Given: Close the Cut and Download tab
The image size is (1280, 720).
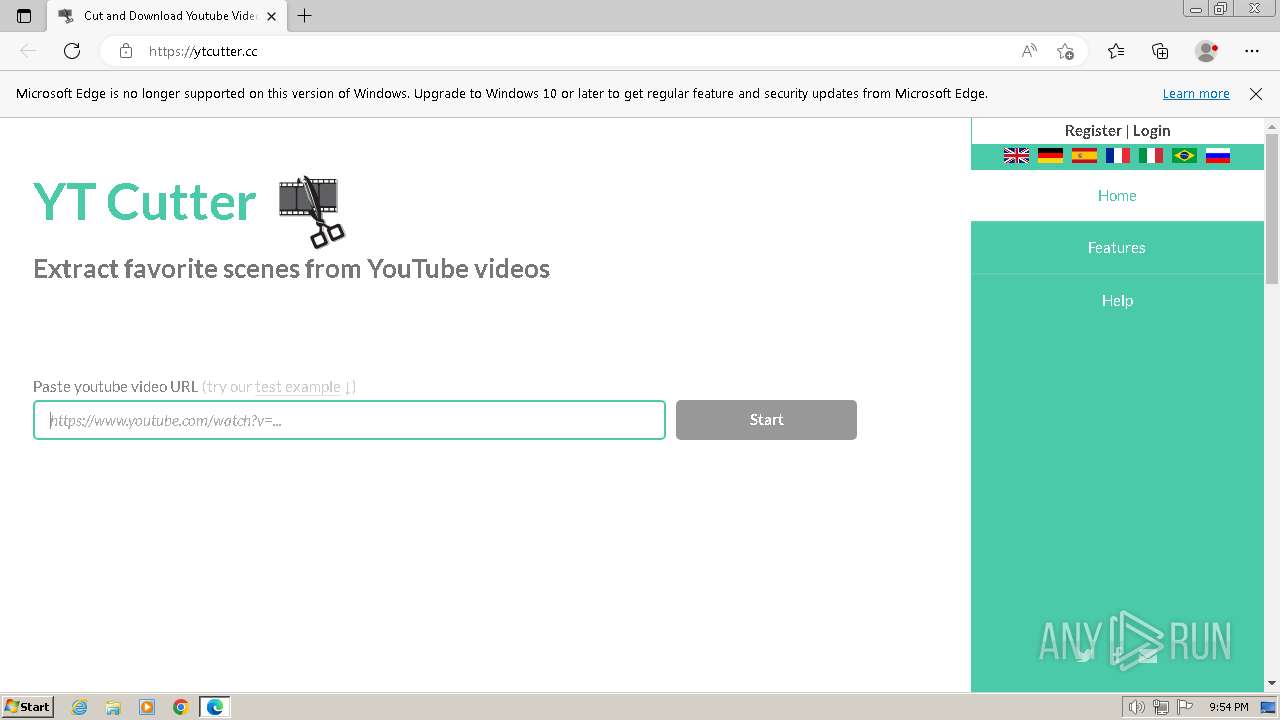Looking at the screenshot, I should click(x=271, y=16).
